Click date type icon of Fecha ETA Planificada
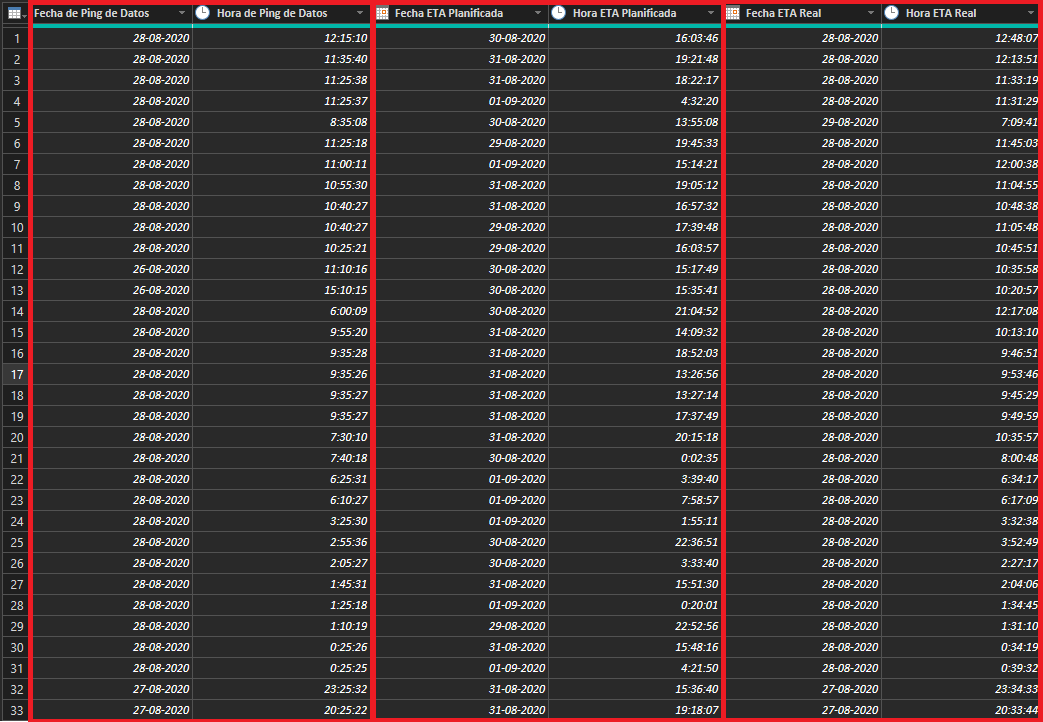1043x722 pixels. 382,13
